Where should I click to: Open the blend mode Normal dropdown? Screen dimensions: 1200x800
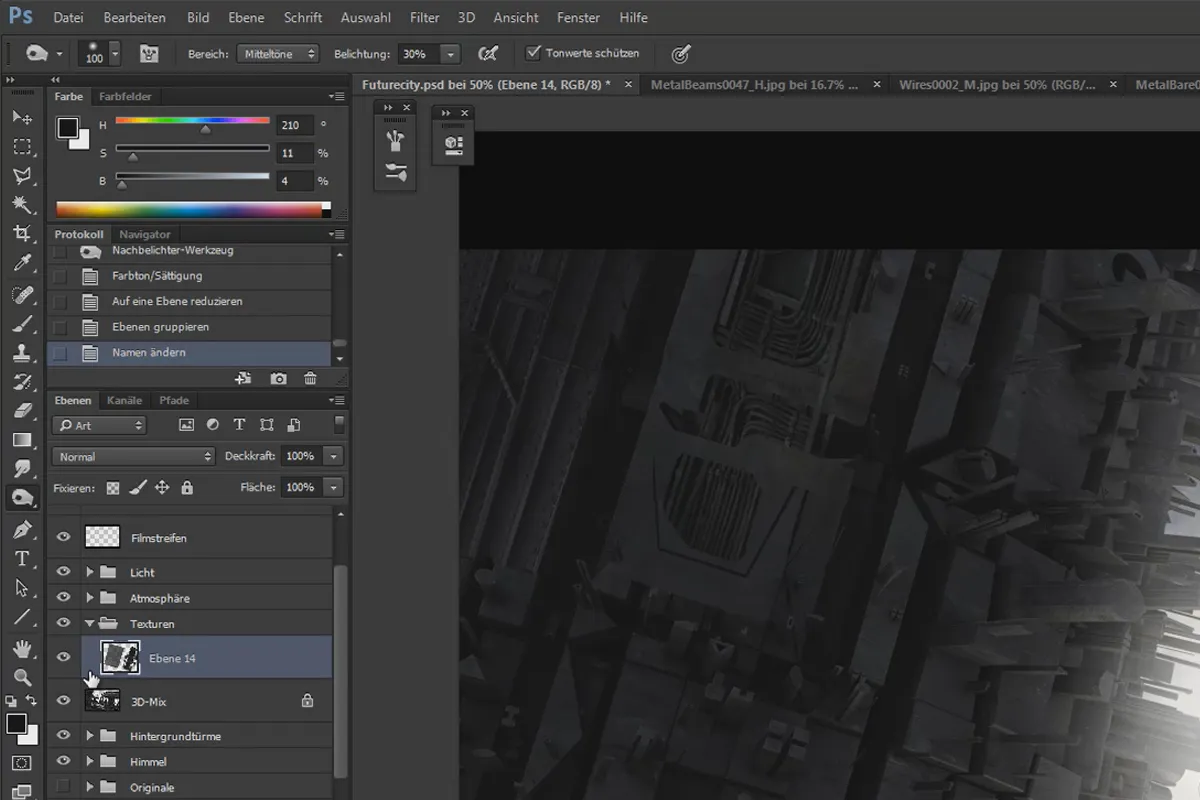point(133,456)
